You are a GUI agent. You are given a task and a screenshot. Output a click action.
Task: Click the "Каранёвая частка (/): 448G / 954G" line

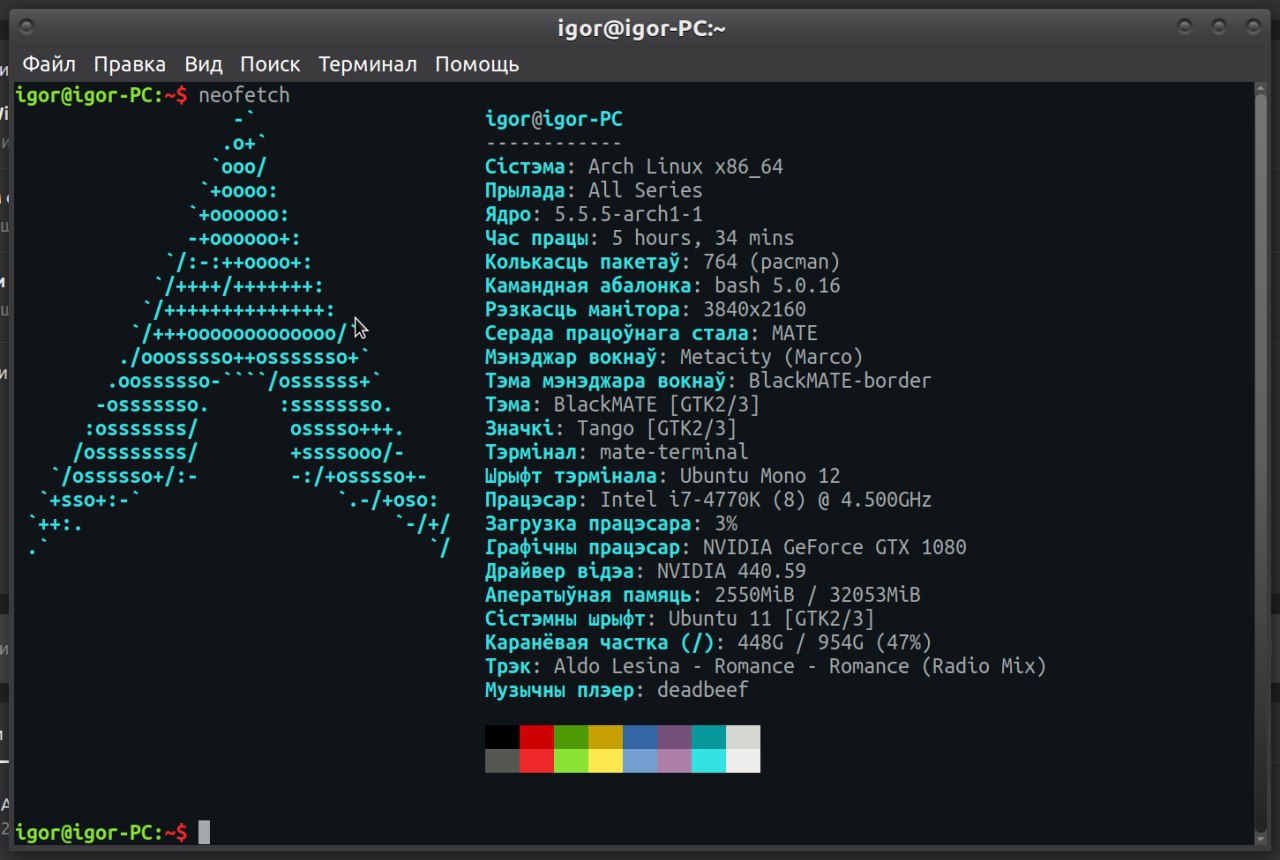709,643
